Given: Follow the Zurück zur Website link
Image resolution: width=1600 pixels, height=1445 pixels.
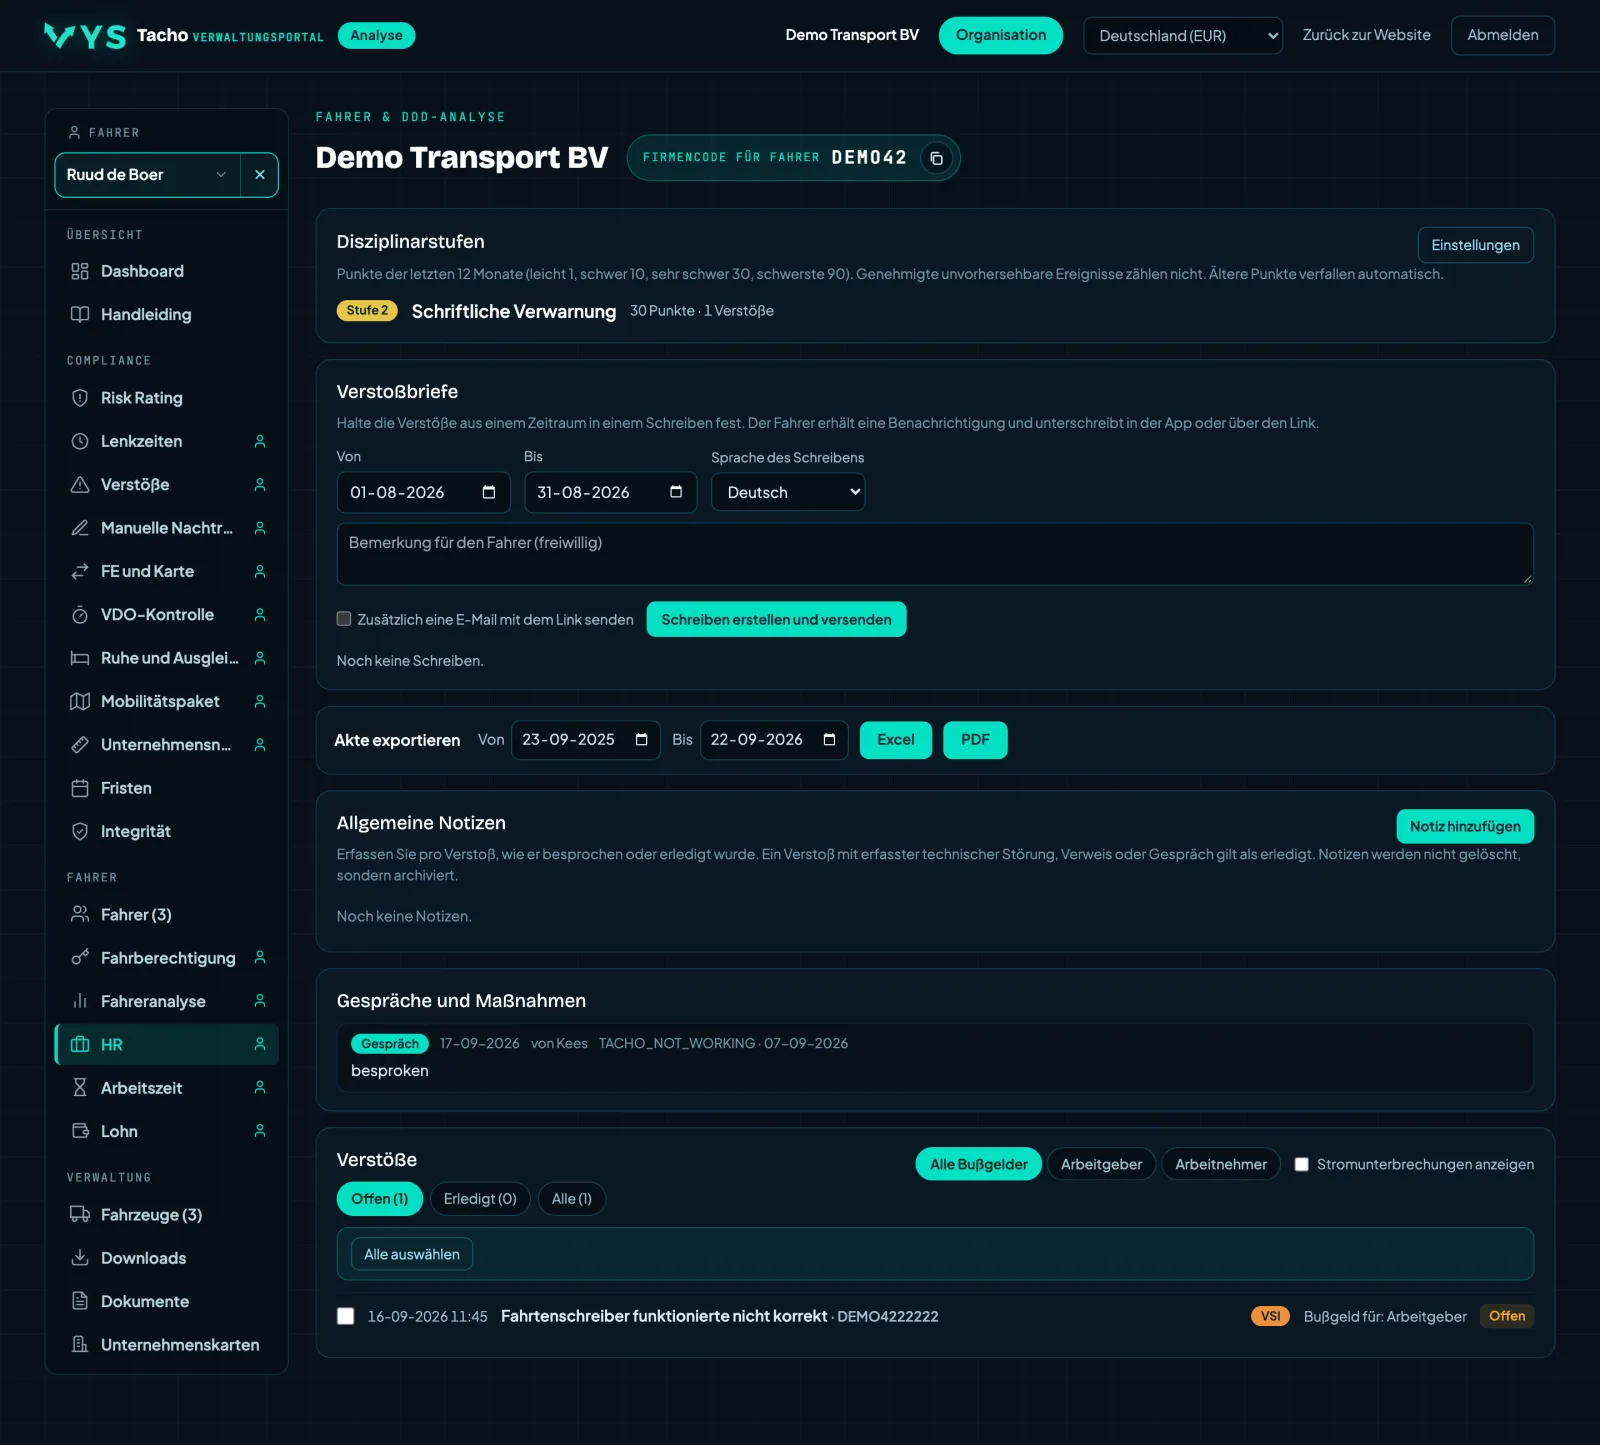Looking at the screenshot, I should 1366,35.
